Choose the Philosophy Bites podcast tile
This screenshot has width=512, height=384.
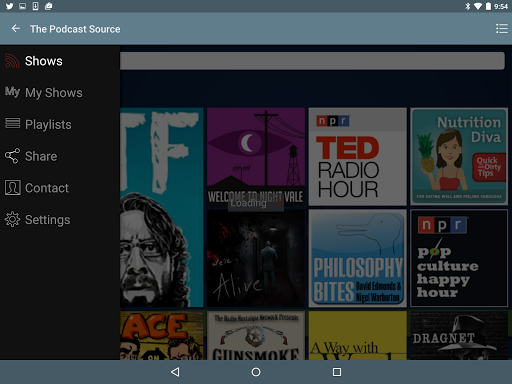tap(358, 258)
